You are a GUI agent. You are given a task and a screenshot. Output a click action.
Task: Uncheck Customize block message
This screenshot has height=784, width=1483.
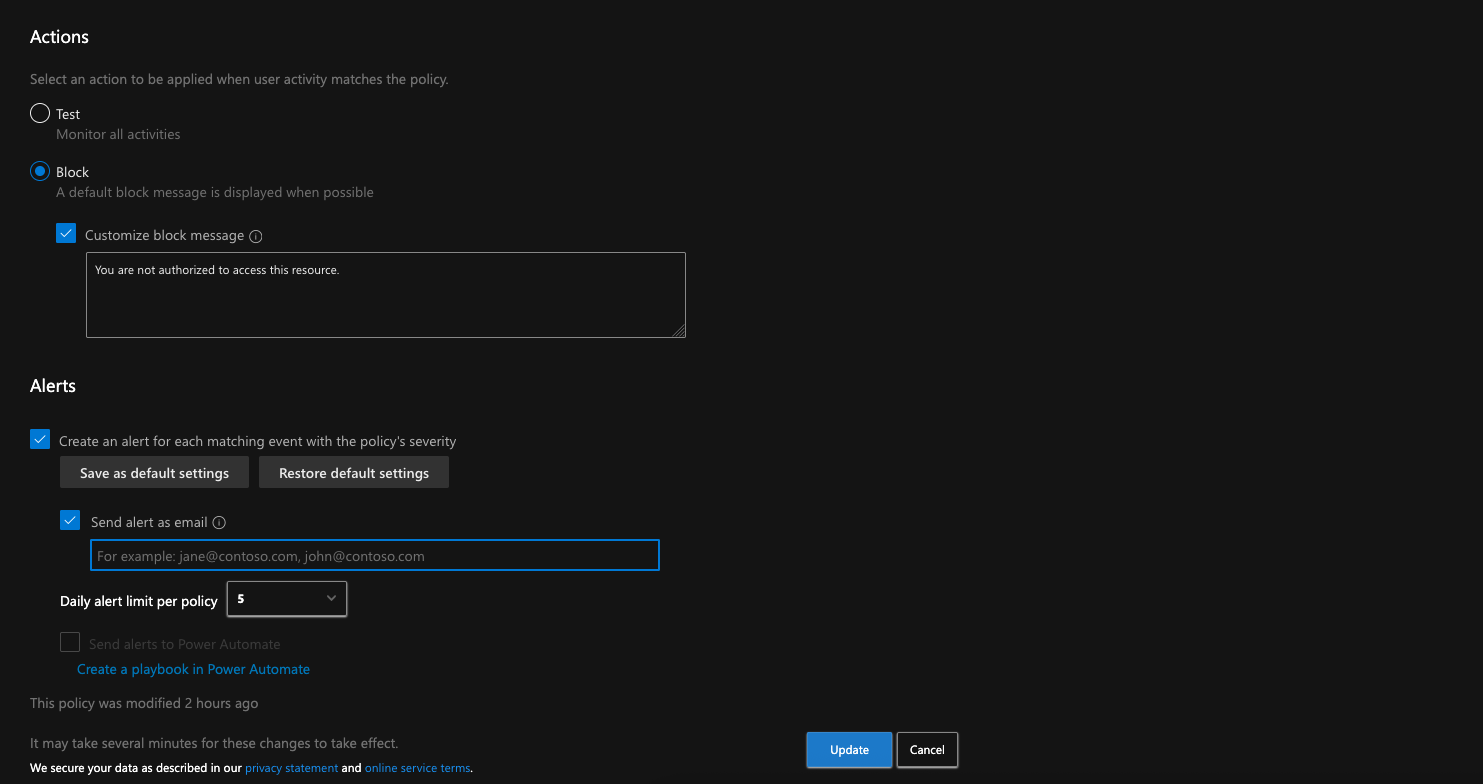66,233
